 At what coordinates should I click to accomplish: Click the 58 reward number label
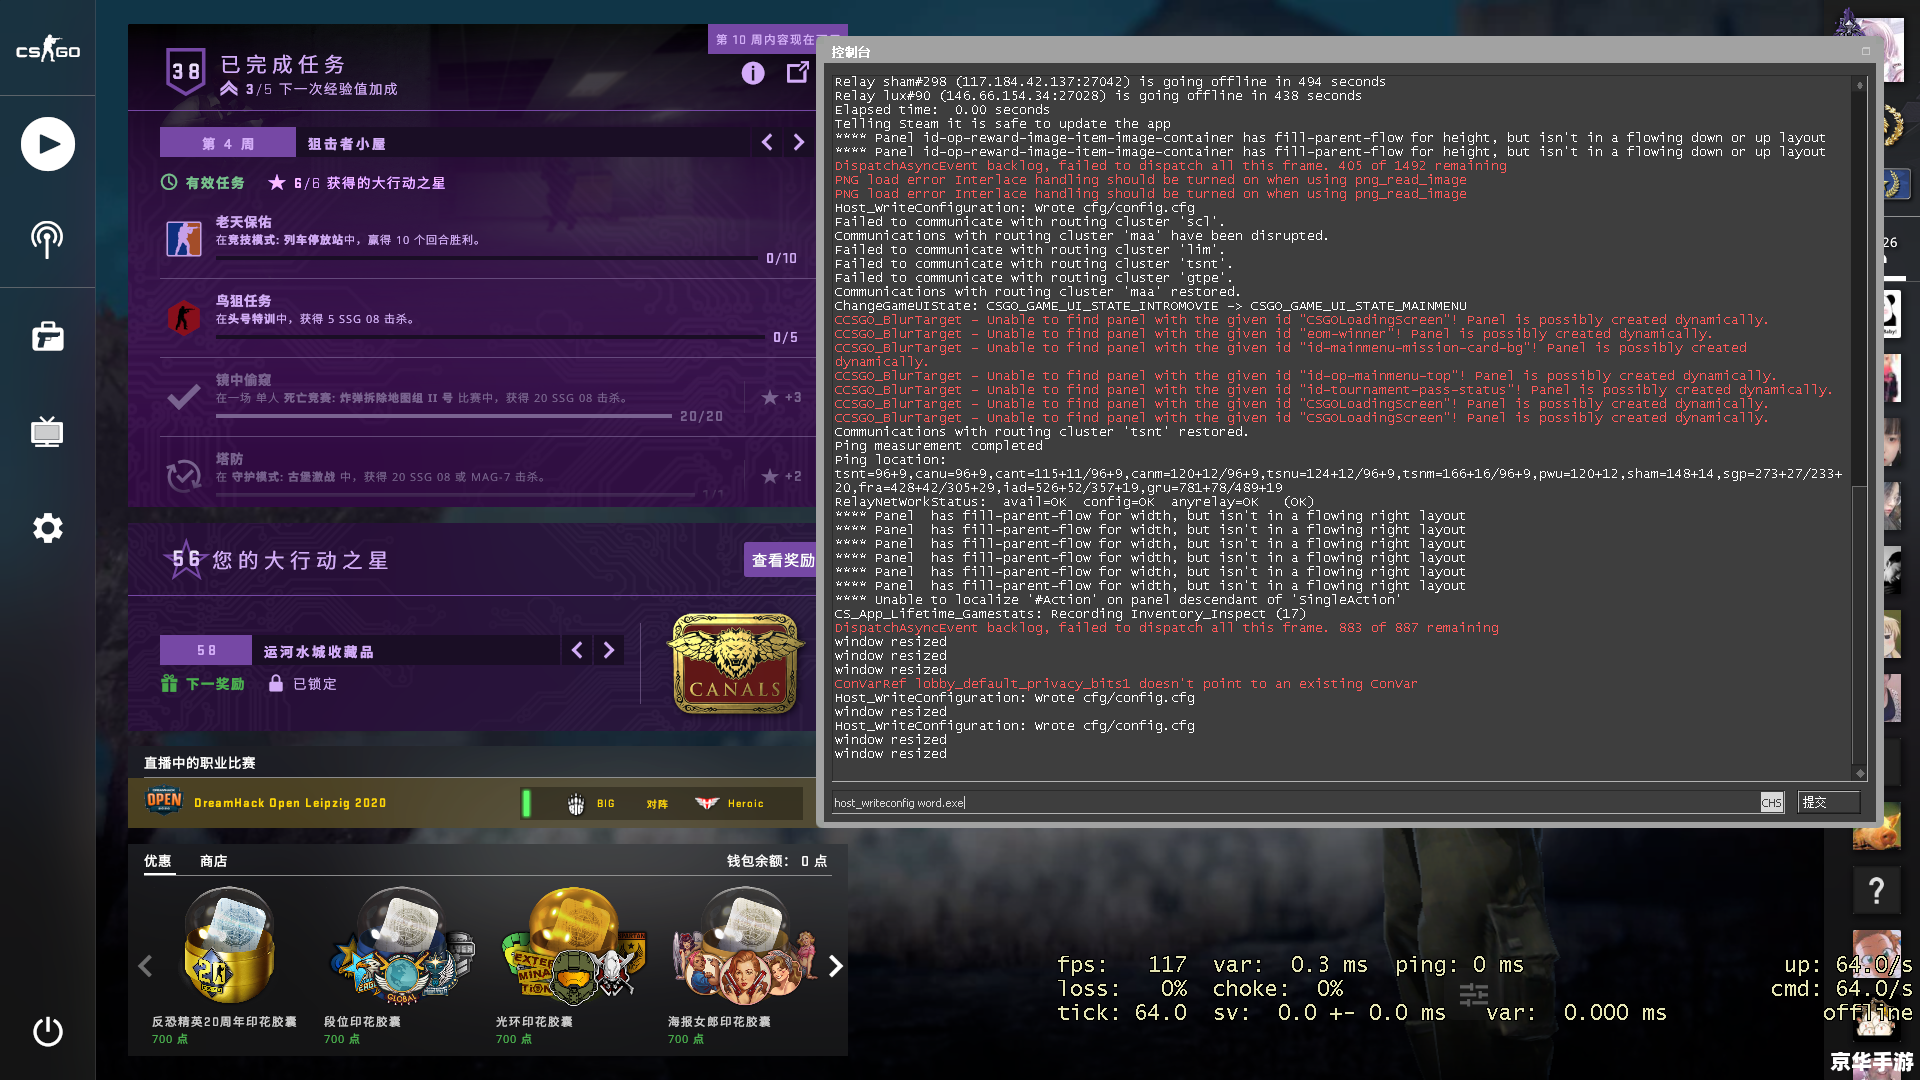[206, 650]
